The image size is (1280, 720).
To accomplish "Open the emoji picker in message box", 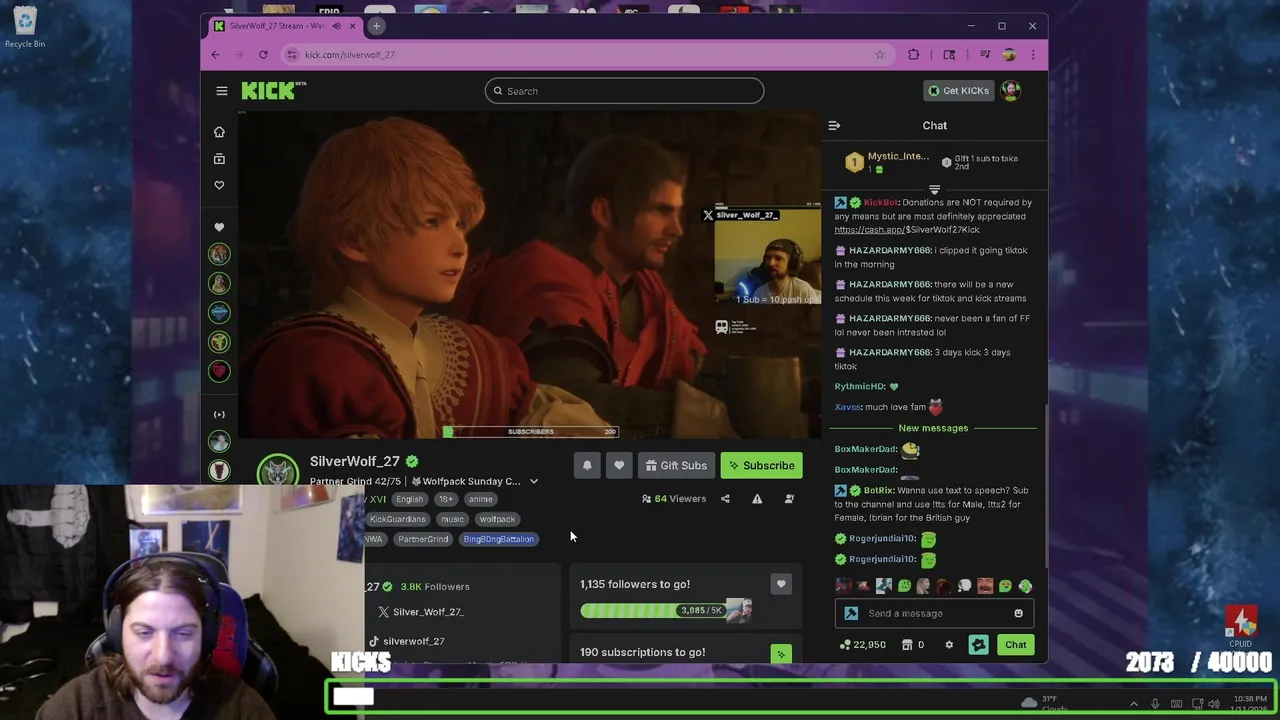I will point(1019,614).
